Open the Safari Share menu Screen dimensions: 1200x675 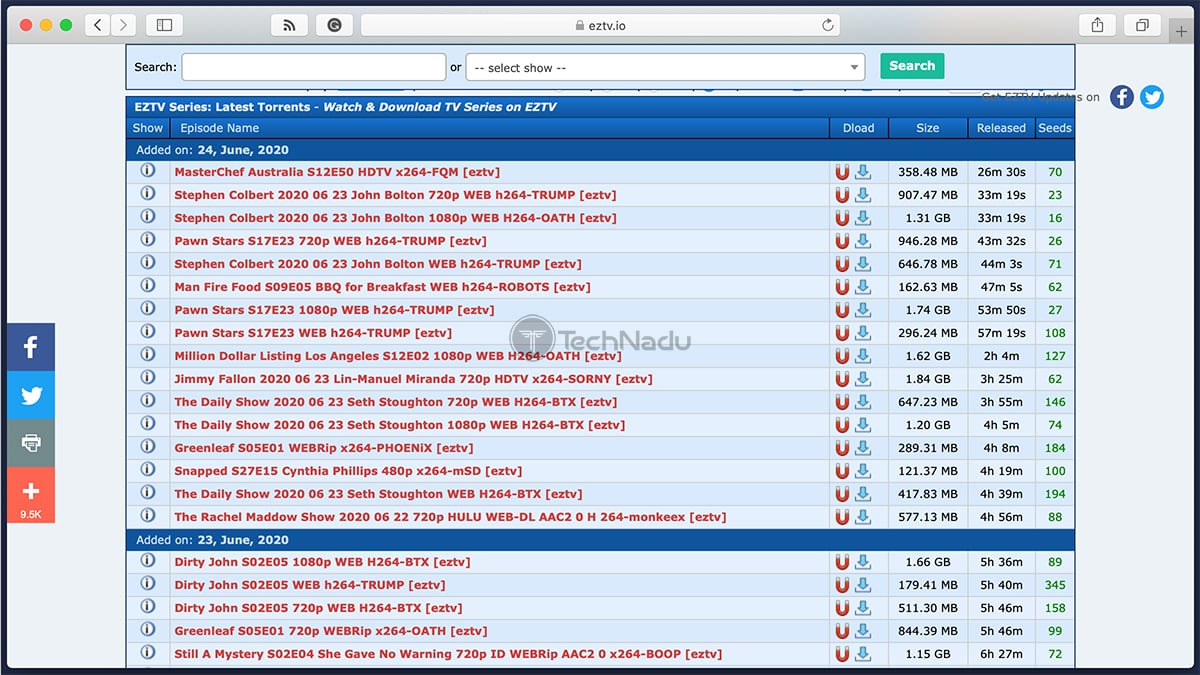click(x=1097, y=25)
